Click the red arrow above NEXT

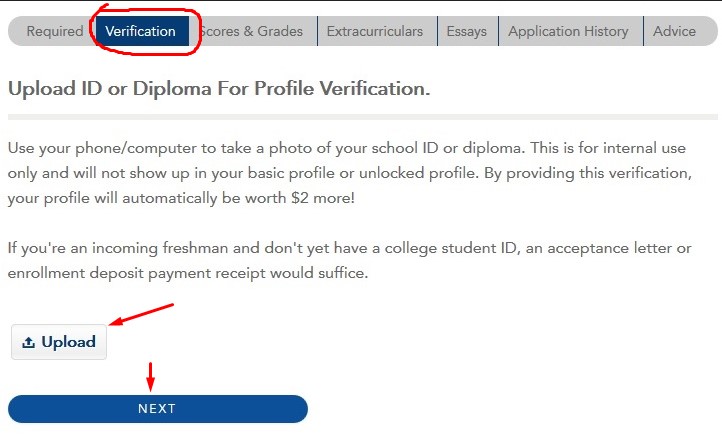150,377
